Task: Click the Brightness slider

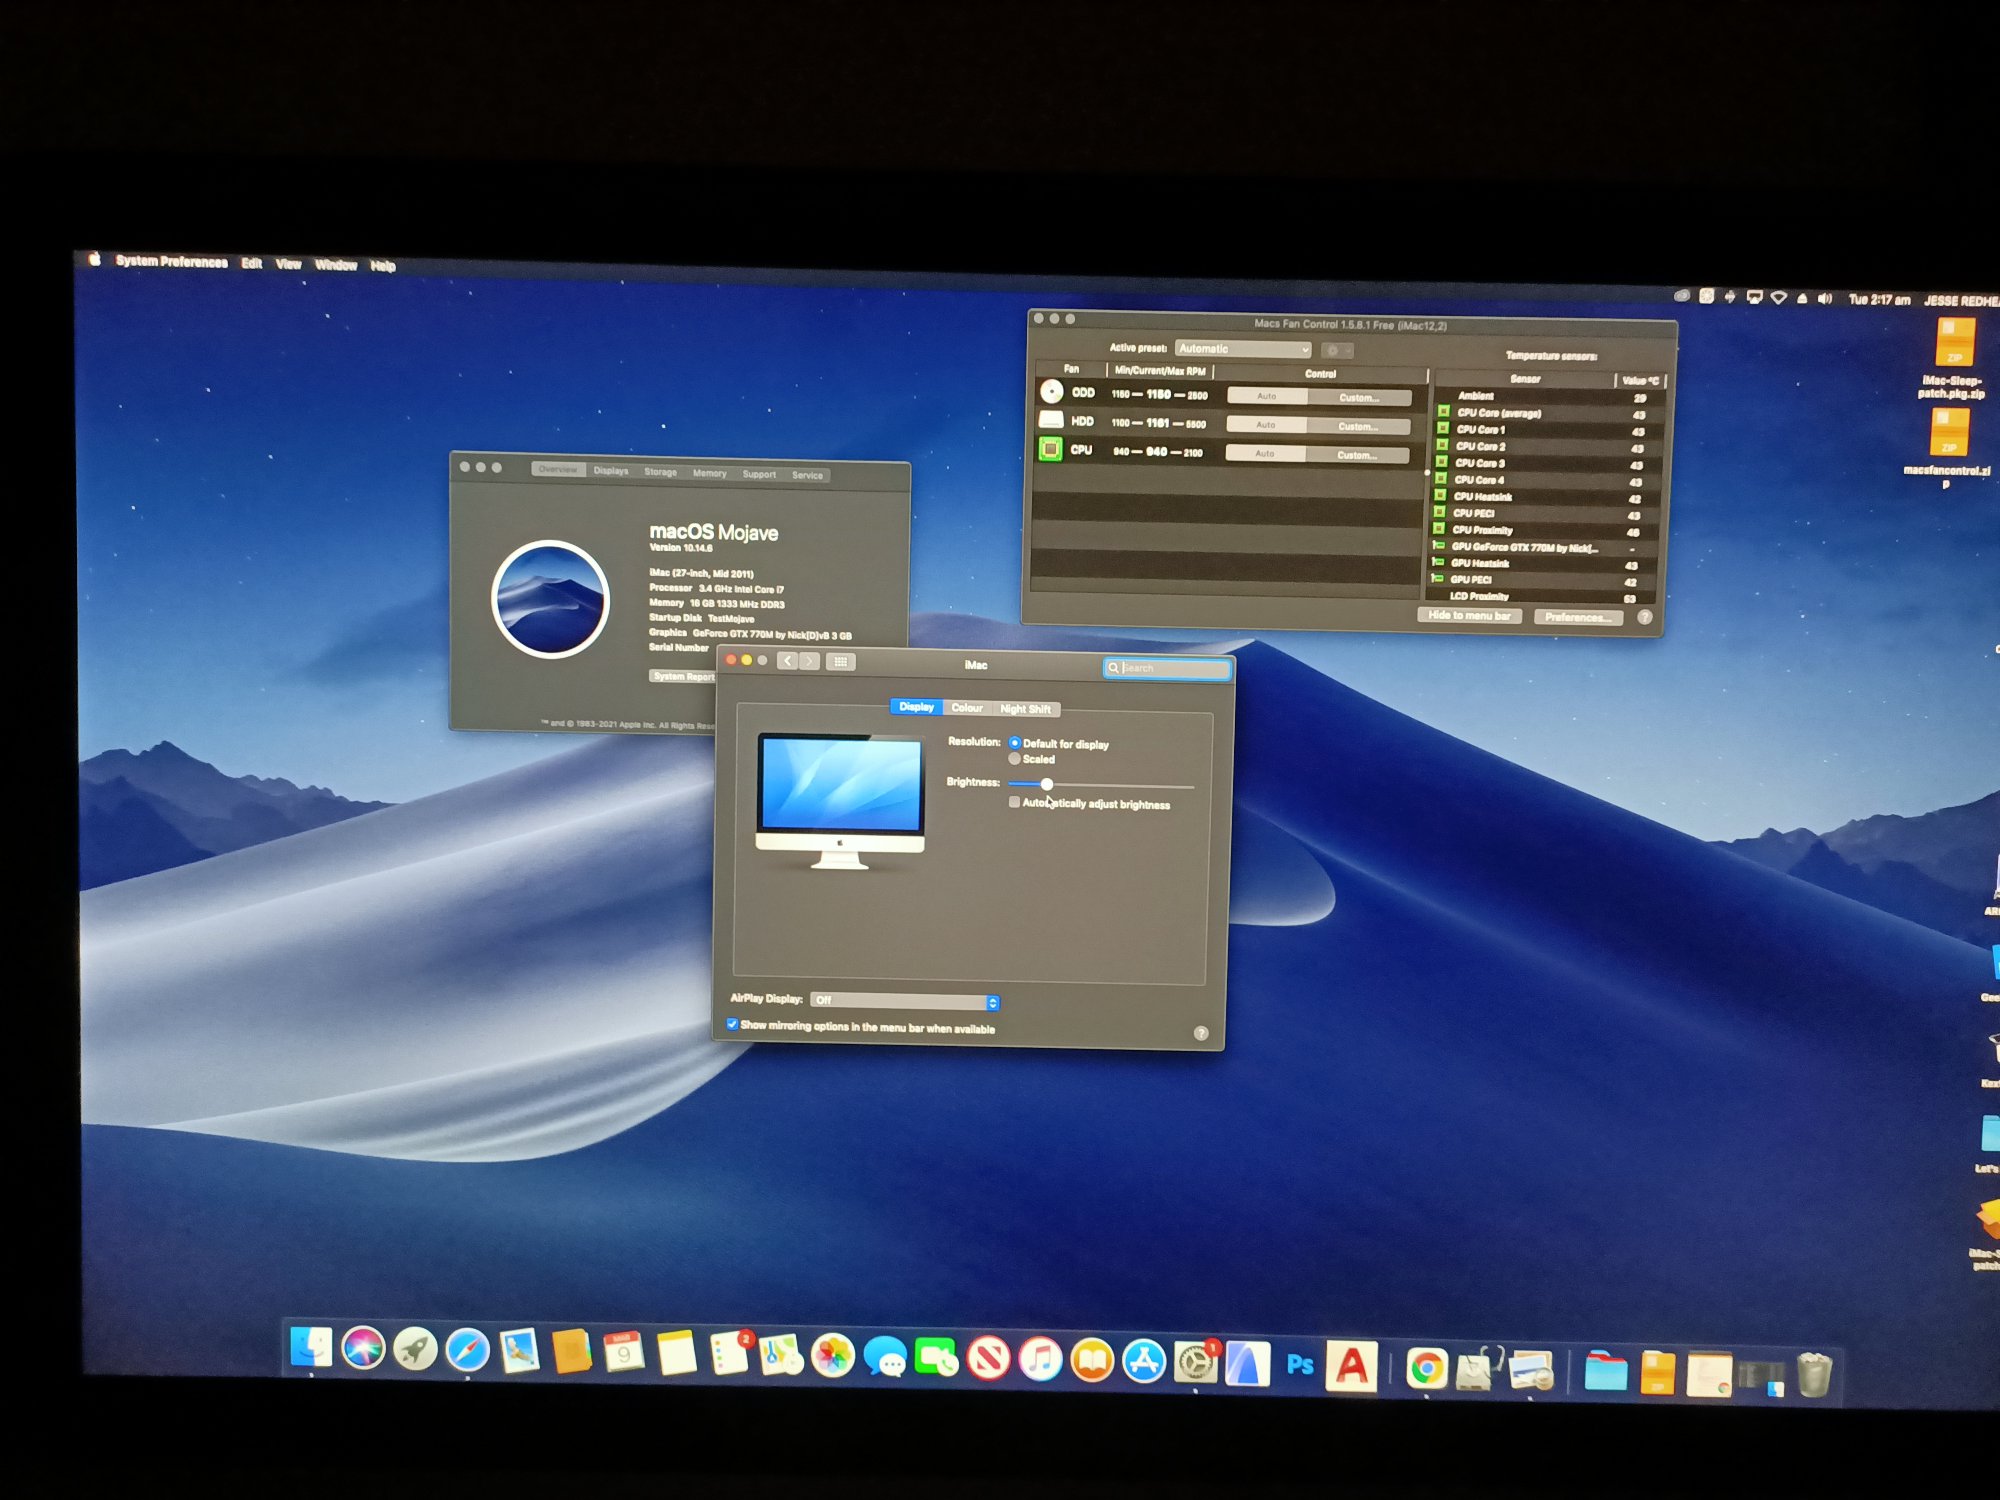Action: (1047, 784)
